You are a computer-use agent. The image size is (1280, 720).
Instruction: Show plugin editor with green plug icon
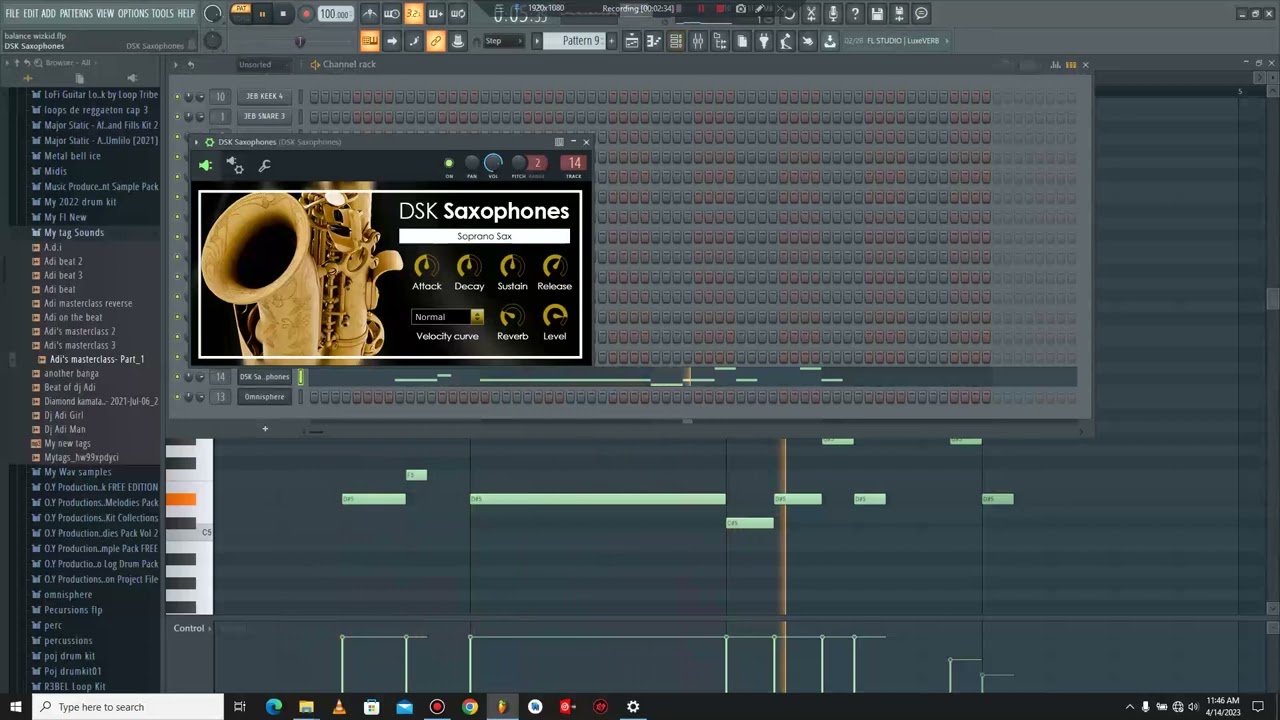pyautogui.click(x=206, y=166)
